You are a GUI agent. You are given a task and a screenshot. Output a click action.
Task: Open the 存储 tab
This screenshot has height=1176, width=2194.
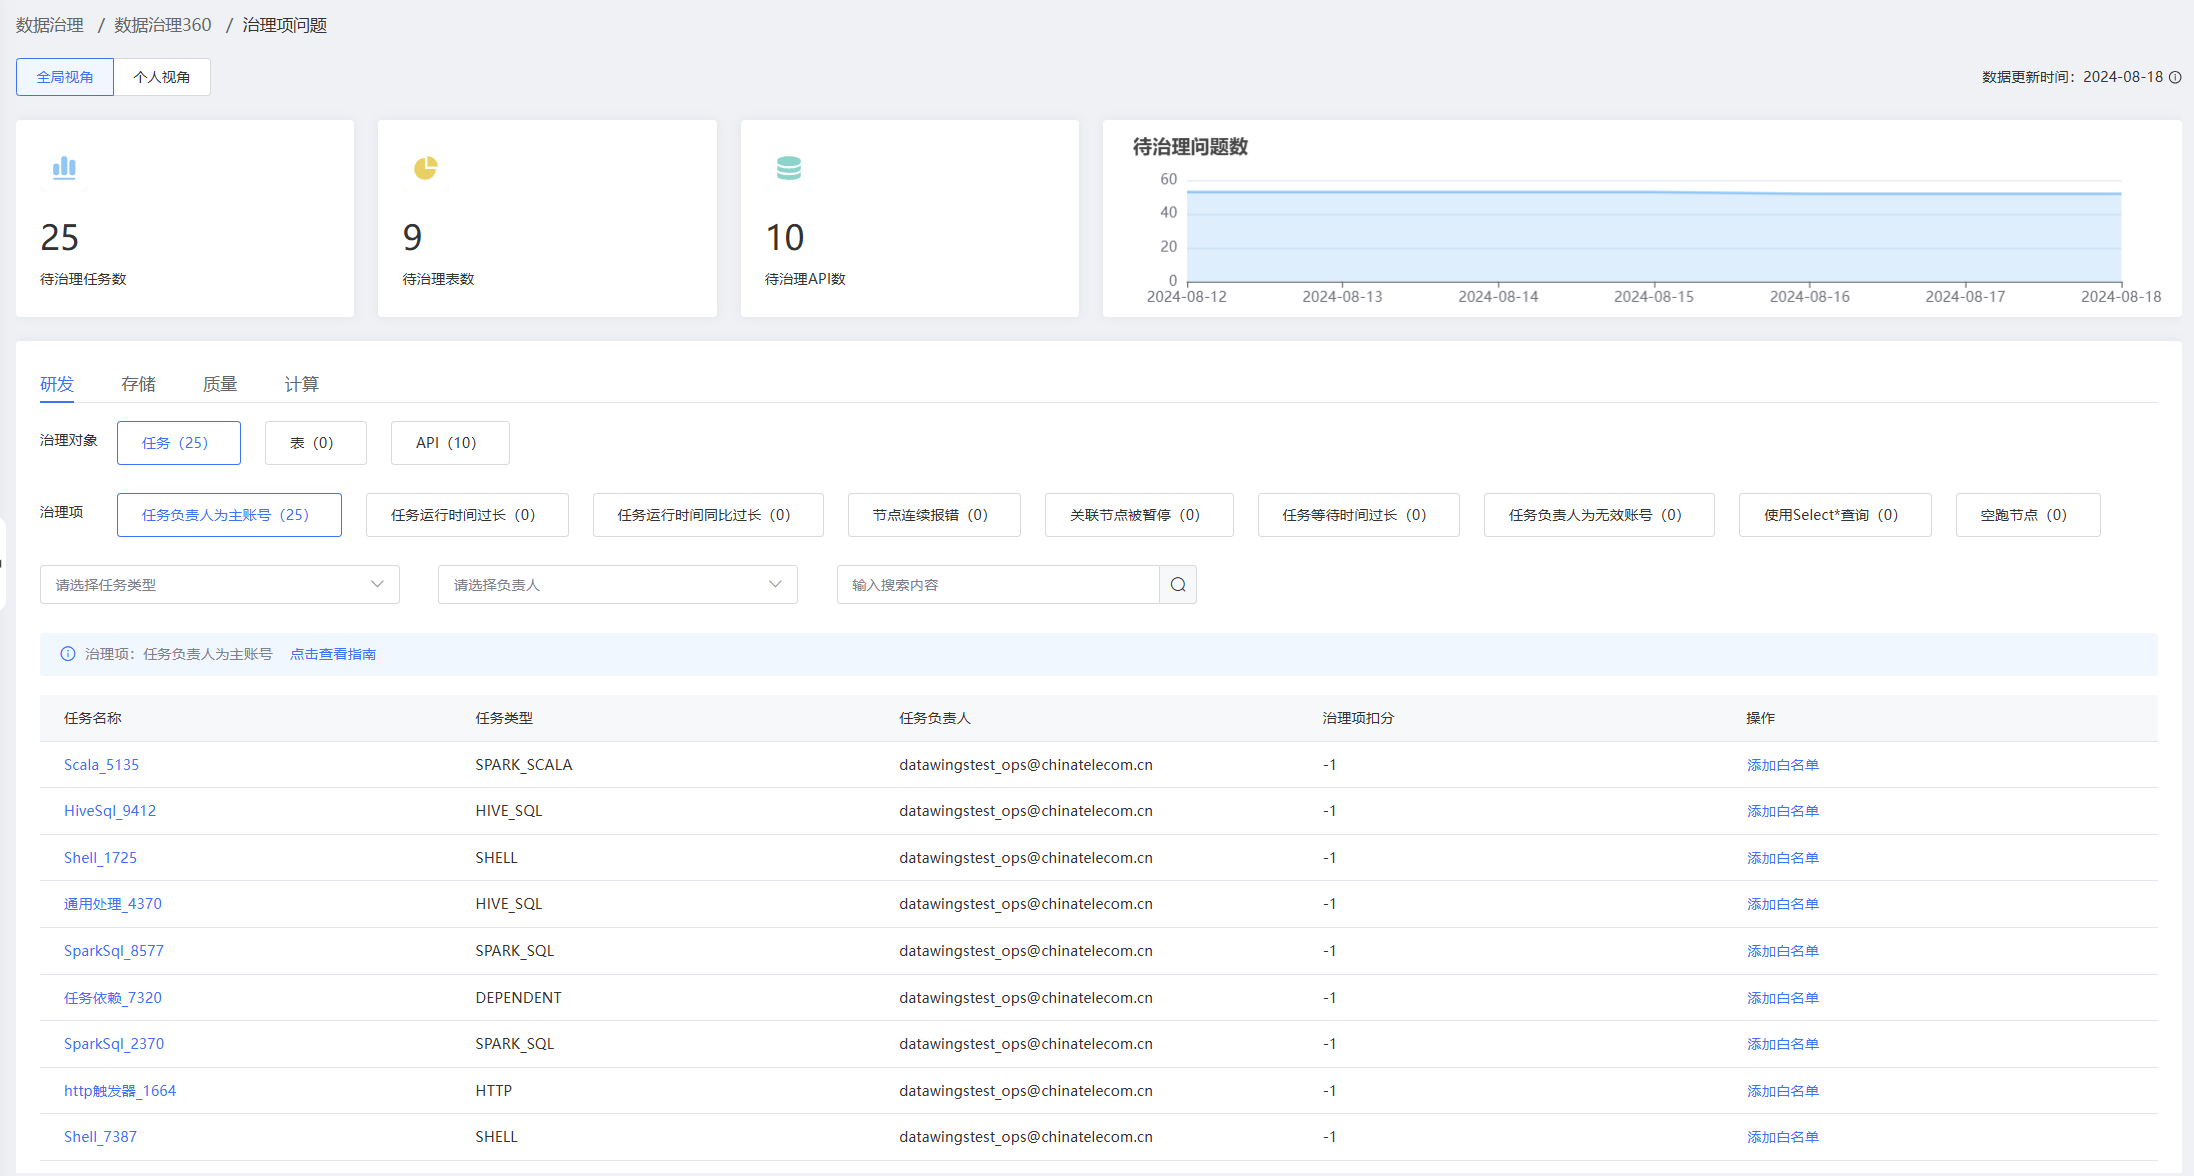(138, 384)
